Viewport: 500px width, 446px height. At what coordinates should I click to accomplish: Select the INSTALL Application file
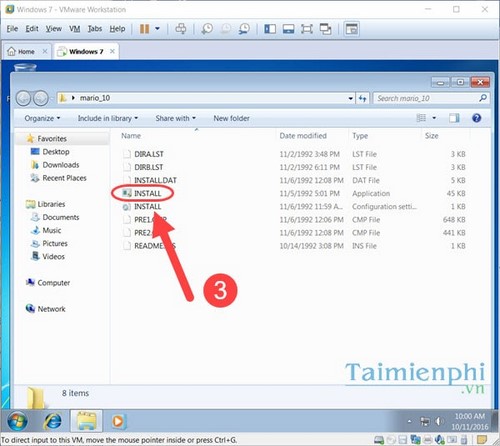coord(147,194)
